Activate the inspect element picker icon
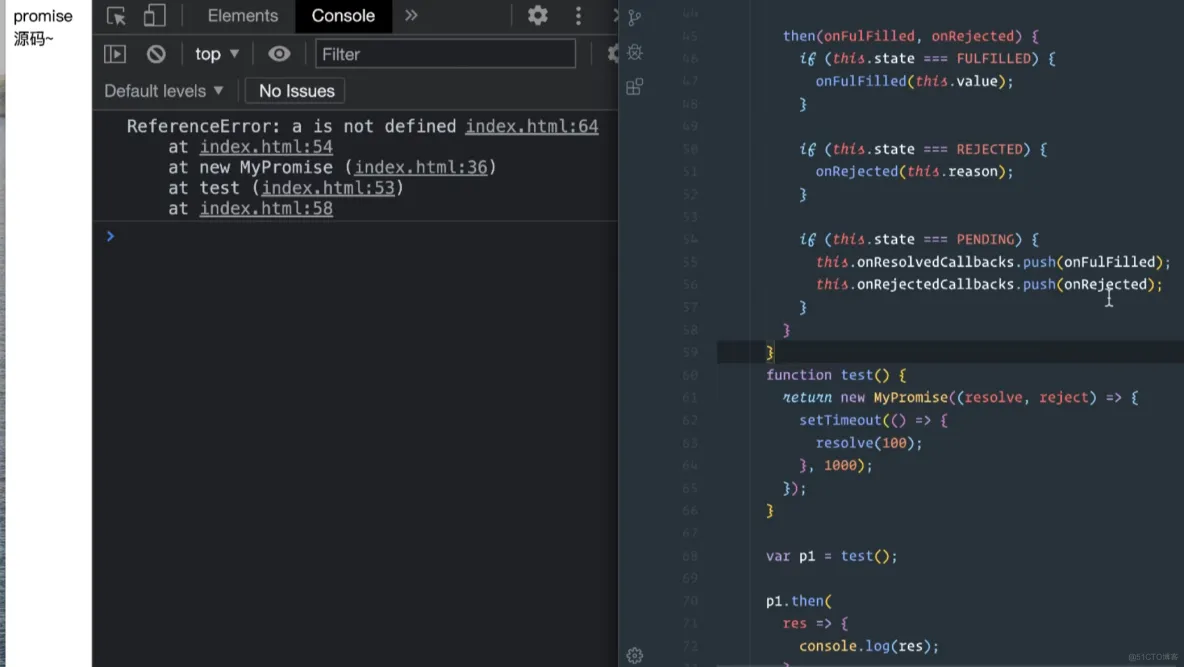Image resolution: width=1184 pixels, height=667 pixels. click(116, 16)
